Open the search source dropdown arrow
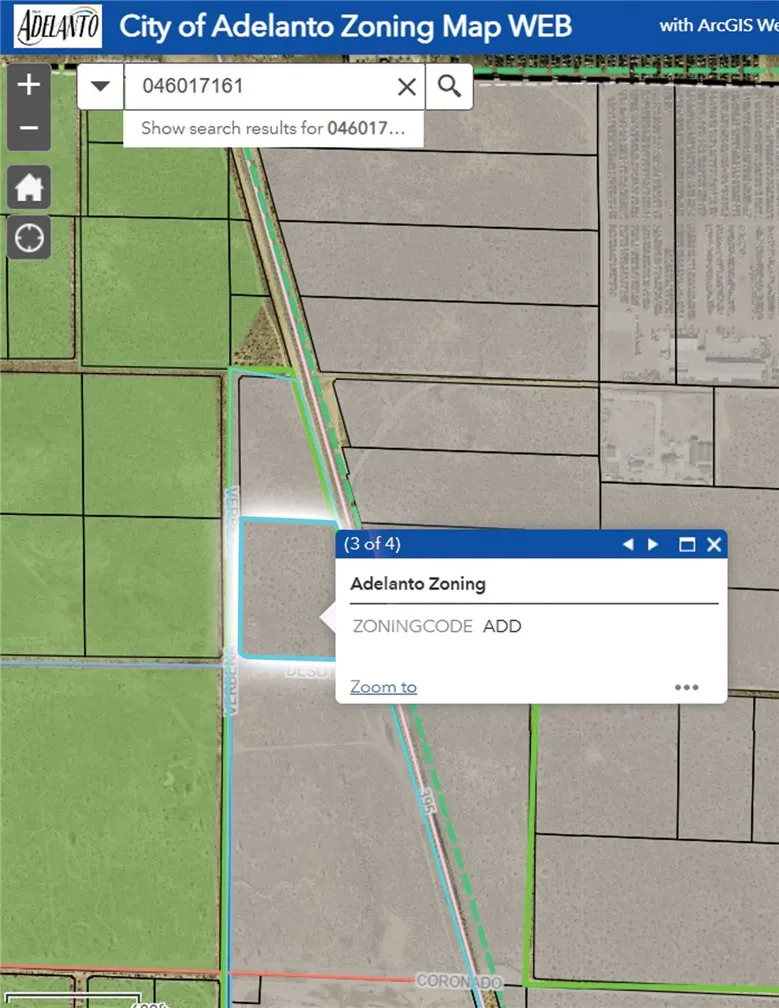Image resolution: width=779 pixels, height=1008 pixels. [x=100, y=87]
